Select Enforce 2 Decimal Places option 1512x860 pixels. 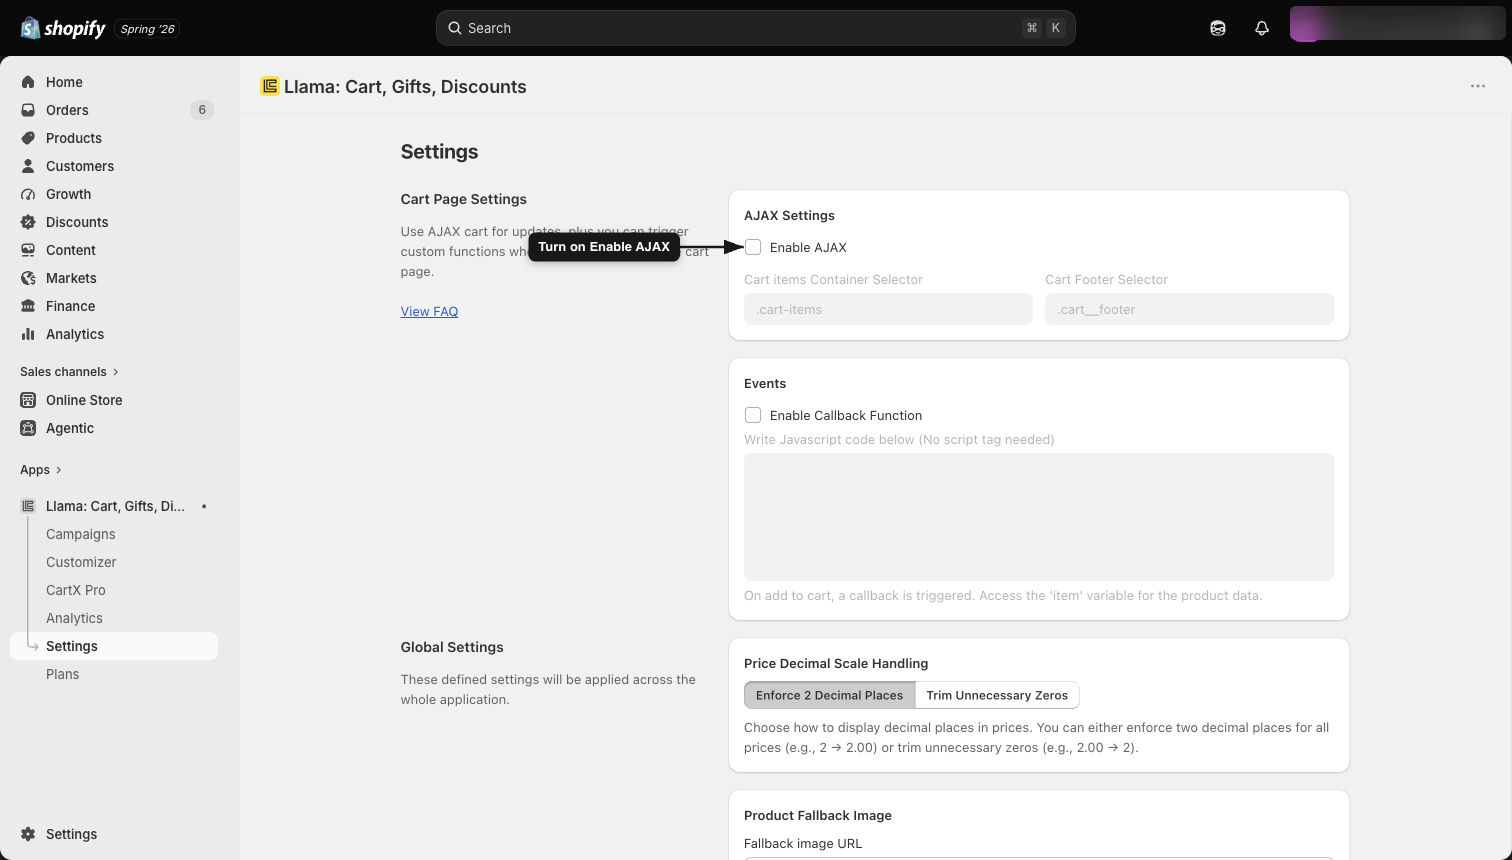click(829, 695)
